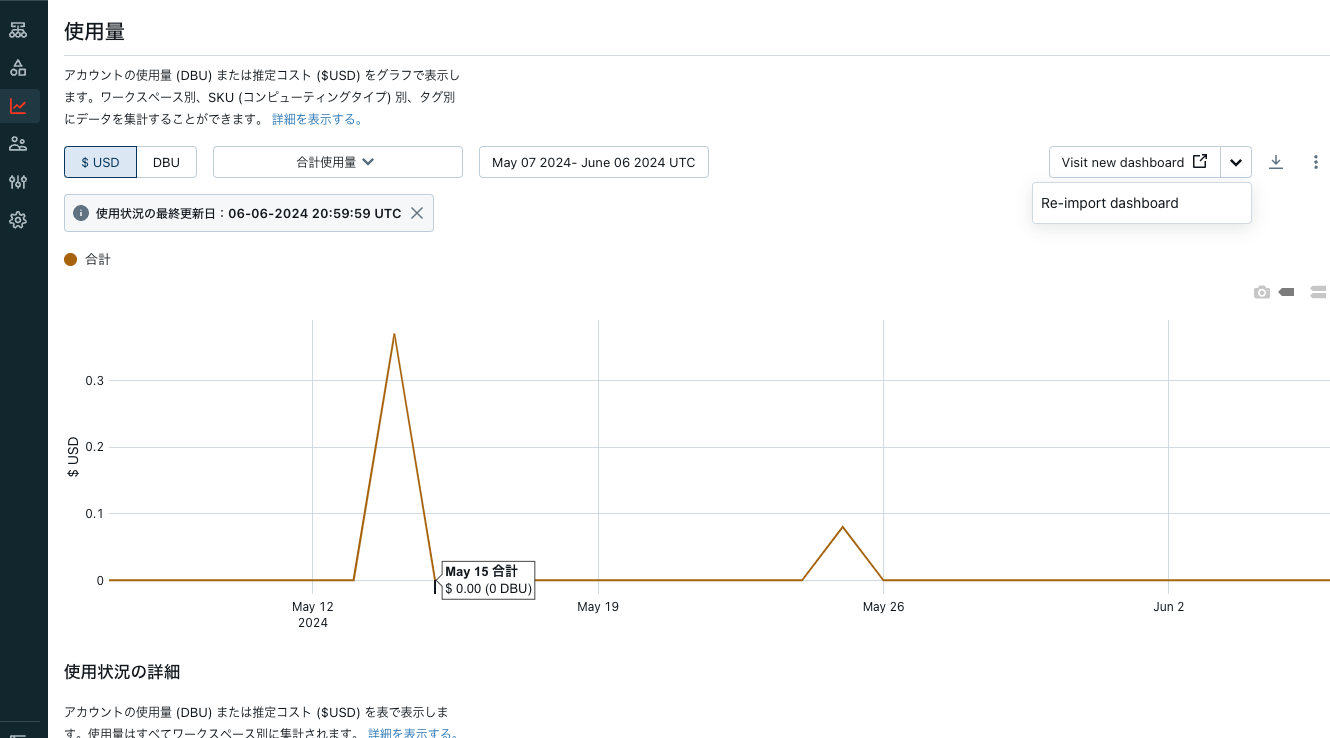Enable compare data on hover icon

[x=1317, y=291]
